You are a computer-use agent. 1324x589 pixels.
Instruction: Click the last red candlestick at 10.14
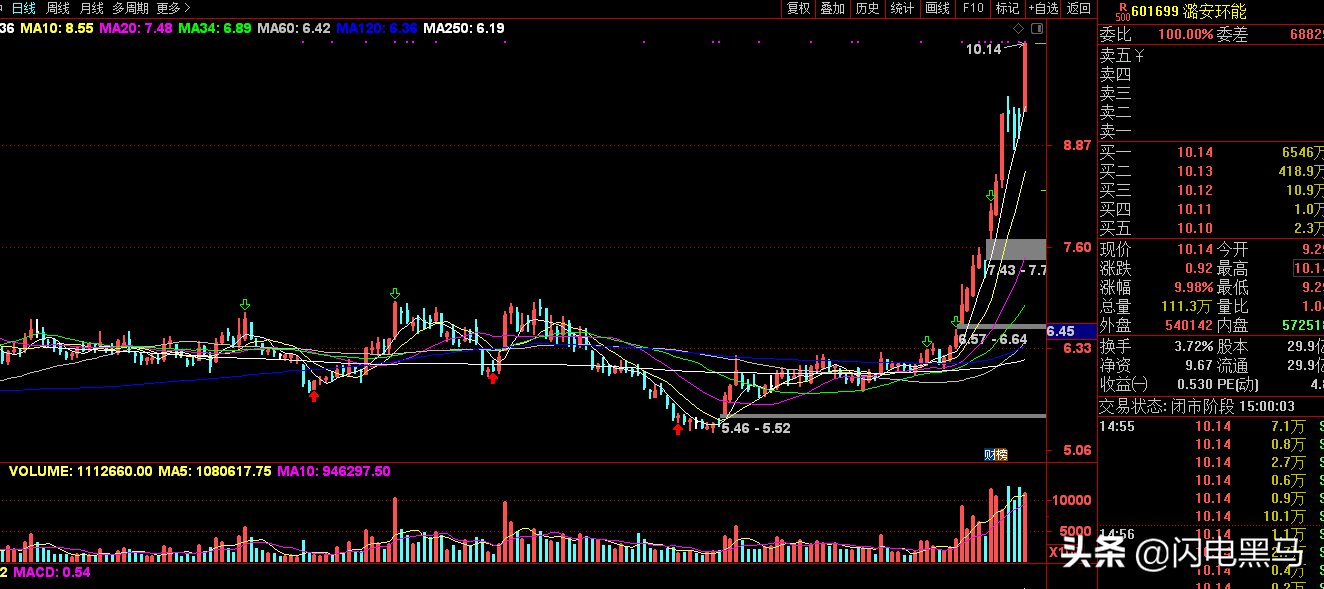coord(1024,76)
